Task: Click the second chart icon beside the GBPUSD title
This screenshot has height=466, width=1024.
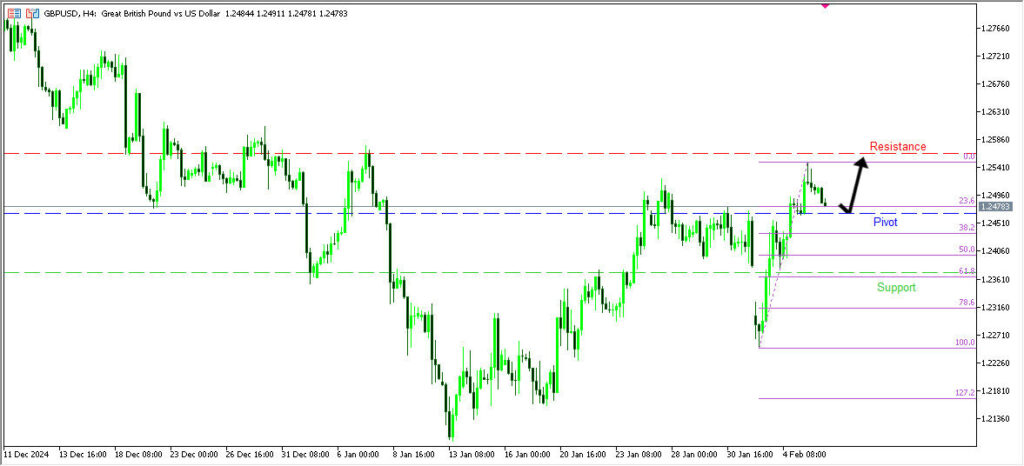Action: click(x=33, y=15)
